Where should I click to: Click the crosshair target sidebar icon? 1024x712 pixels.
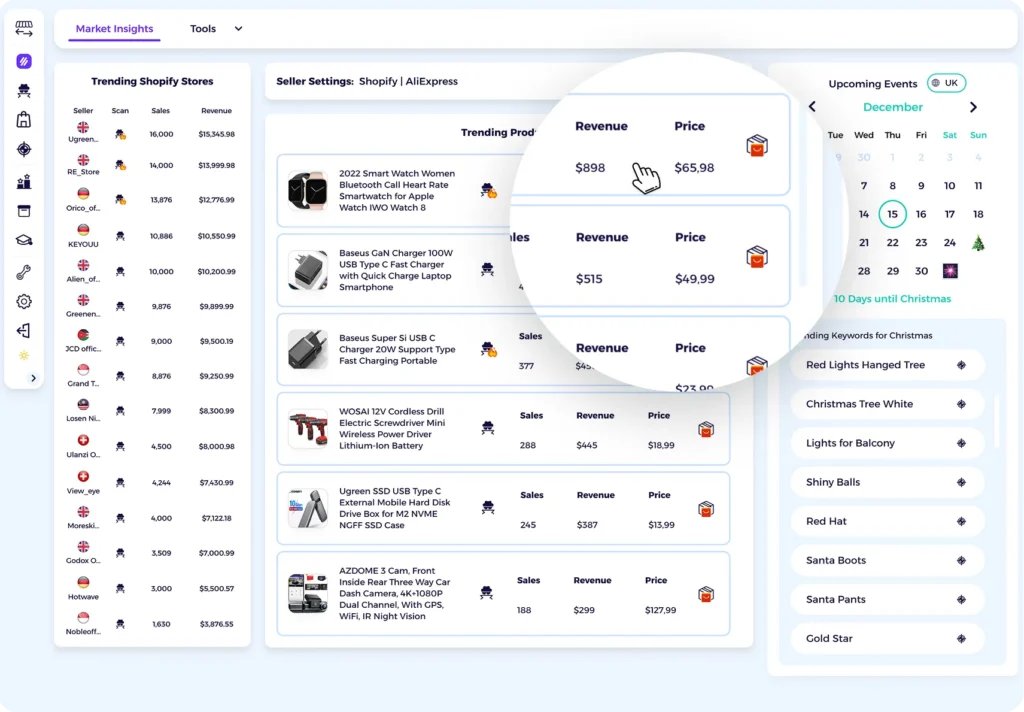[x=24, y=150]
